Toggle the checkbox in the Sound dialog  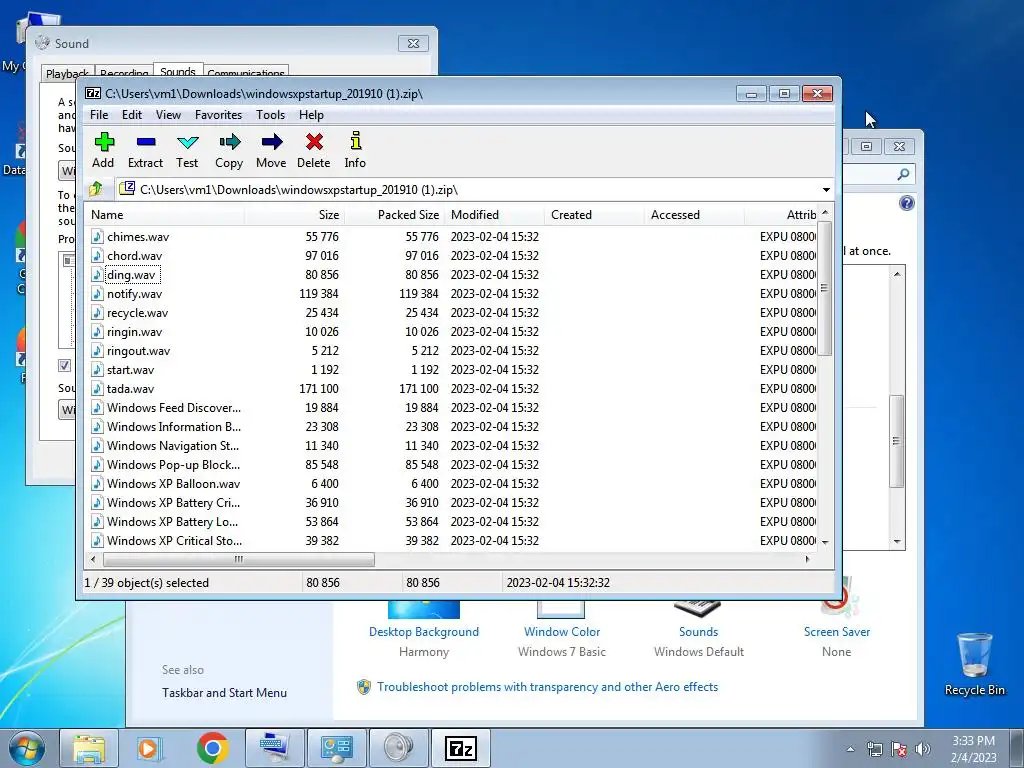tap(64, 365)
